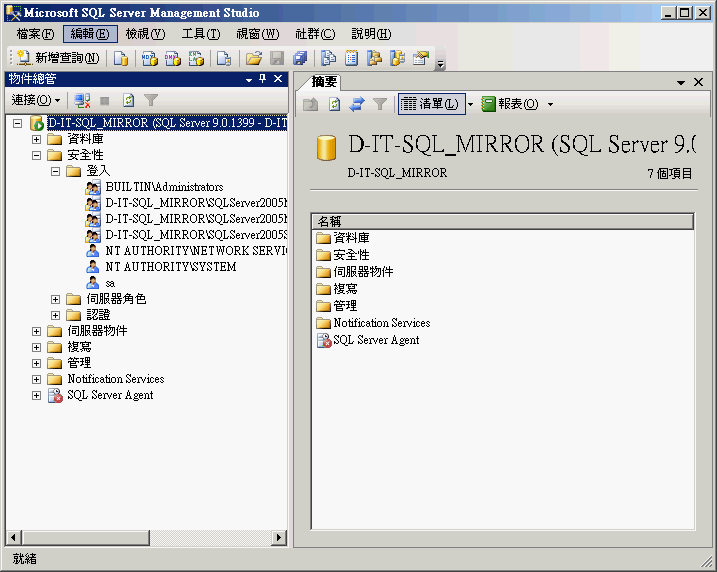This screenshot has height=572, width=717.
Task: Open main toolbar options overflow arrow
Action: pyautogui.click(x=440, y=64)
